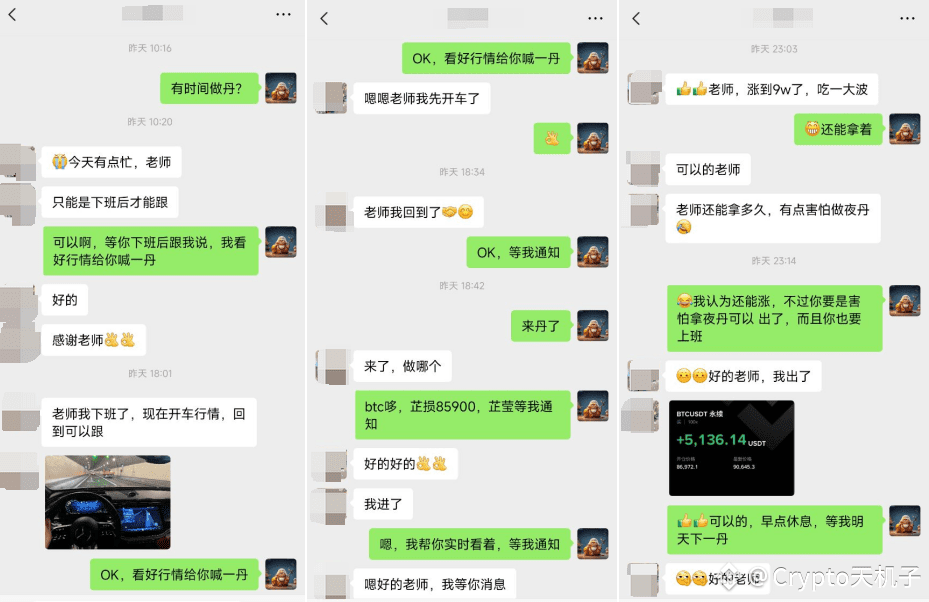Viewport: 929px width, 602px height.
Task: Select message 老师我回到了
Action: click(x=418, y=212)
